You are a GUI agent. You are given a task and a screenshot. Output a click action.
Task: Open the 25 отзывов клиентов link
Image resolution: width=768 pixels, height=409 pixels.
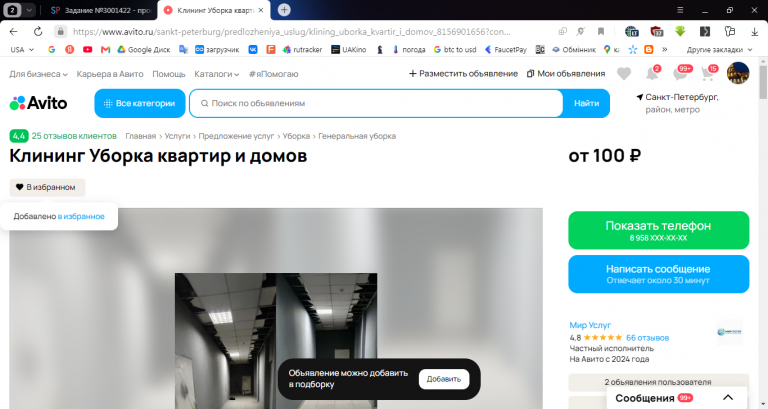point(74,136)
